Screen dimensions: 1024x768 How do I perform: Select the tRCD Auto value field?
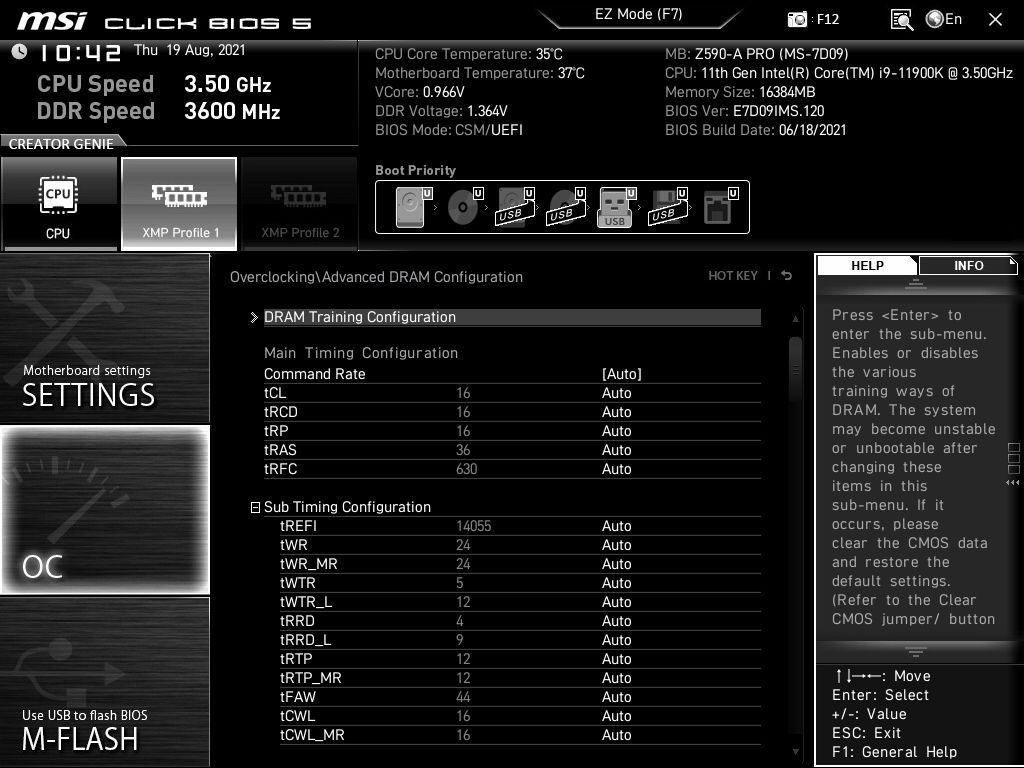(x=616, y=412)
